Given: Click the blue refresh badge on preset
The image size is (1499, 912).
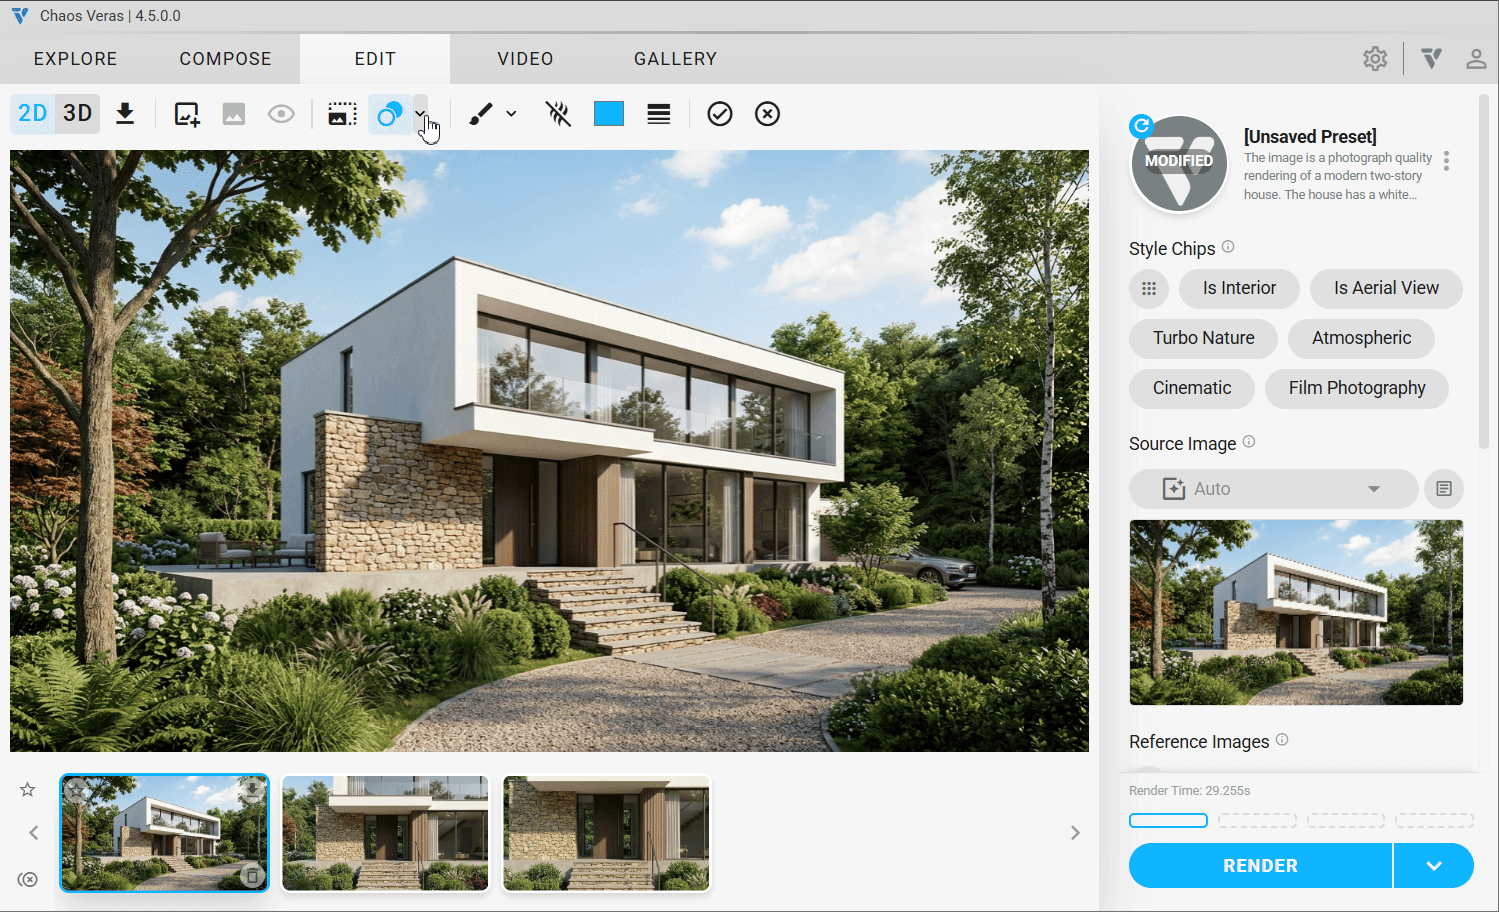Looking at the screenshot, I should click(x=1141, y=126).
